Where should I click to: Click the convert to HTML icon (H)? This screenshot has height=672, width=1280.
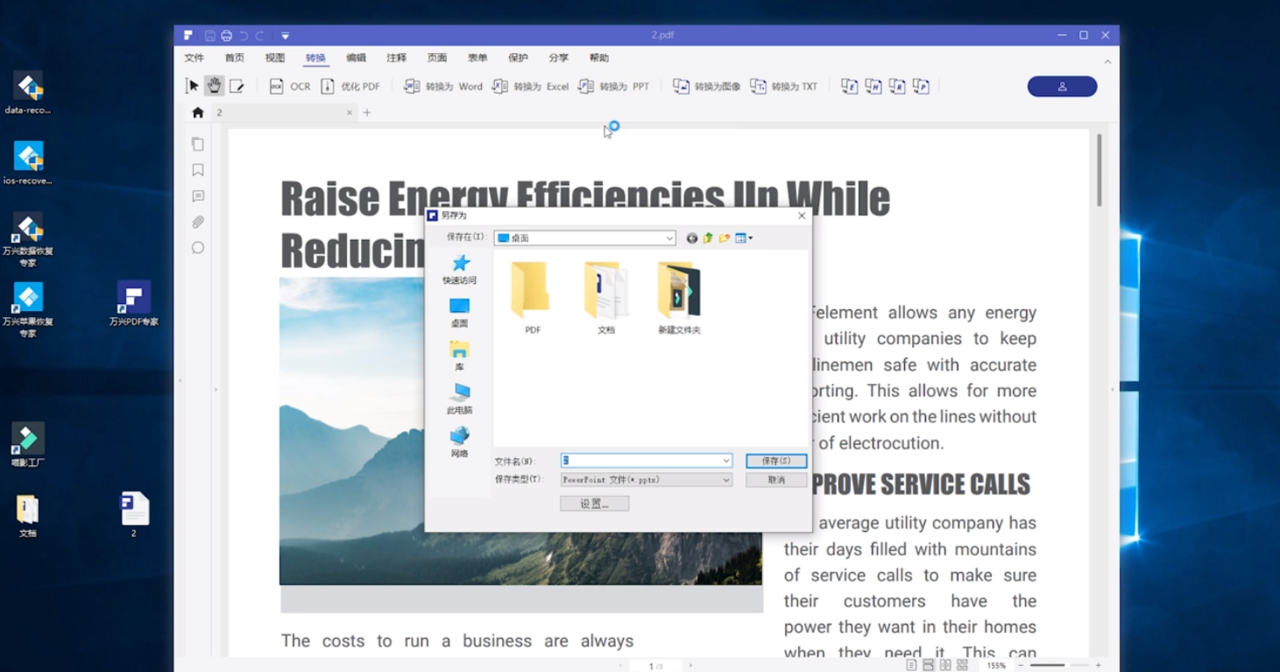(873, 86)
